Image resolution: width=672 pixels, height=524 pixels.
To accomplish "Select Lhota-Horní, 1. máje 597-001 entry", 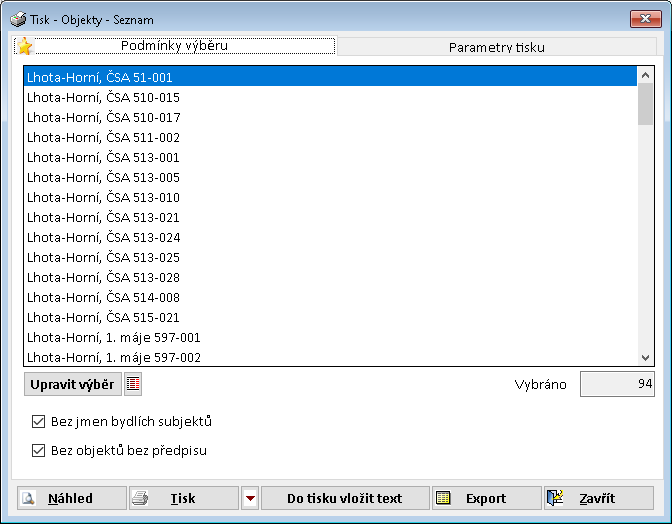I will coord(114,337).
